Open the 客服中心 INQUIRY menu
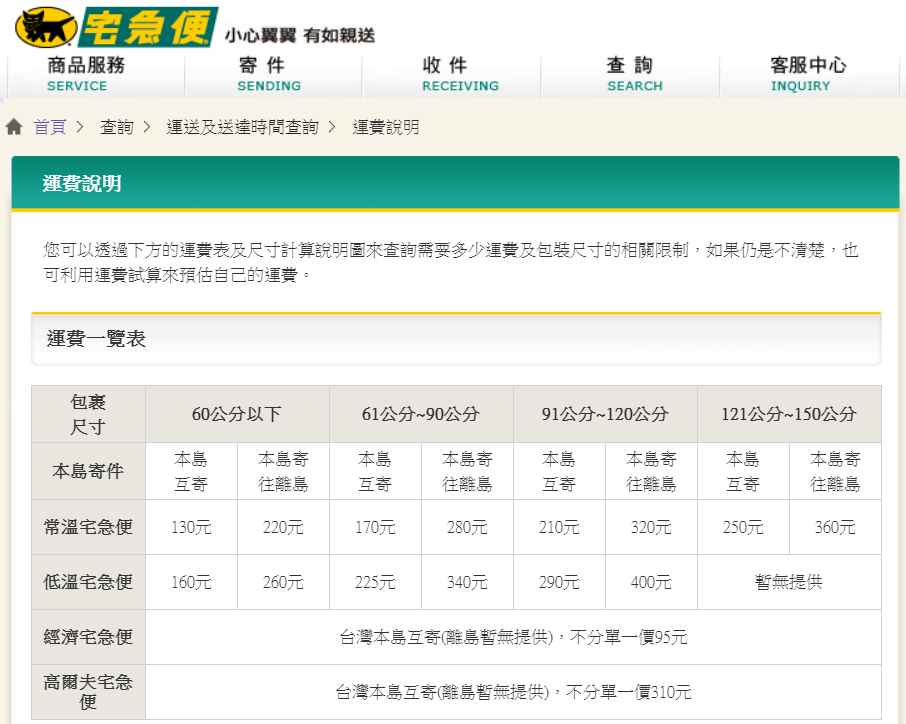Screen dimensions: 906x724 pos(808,74)
